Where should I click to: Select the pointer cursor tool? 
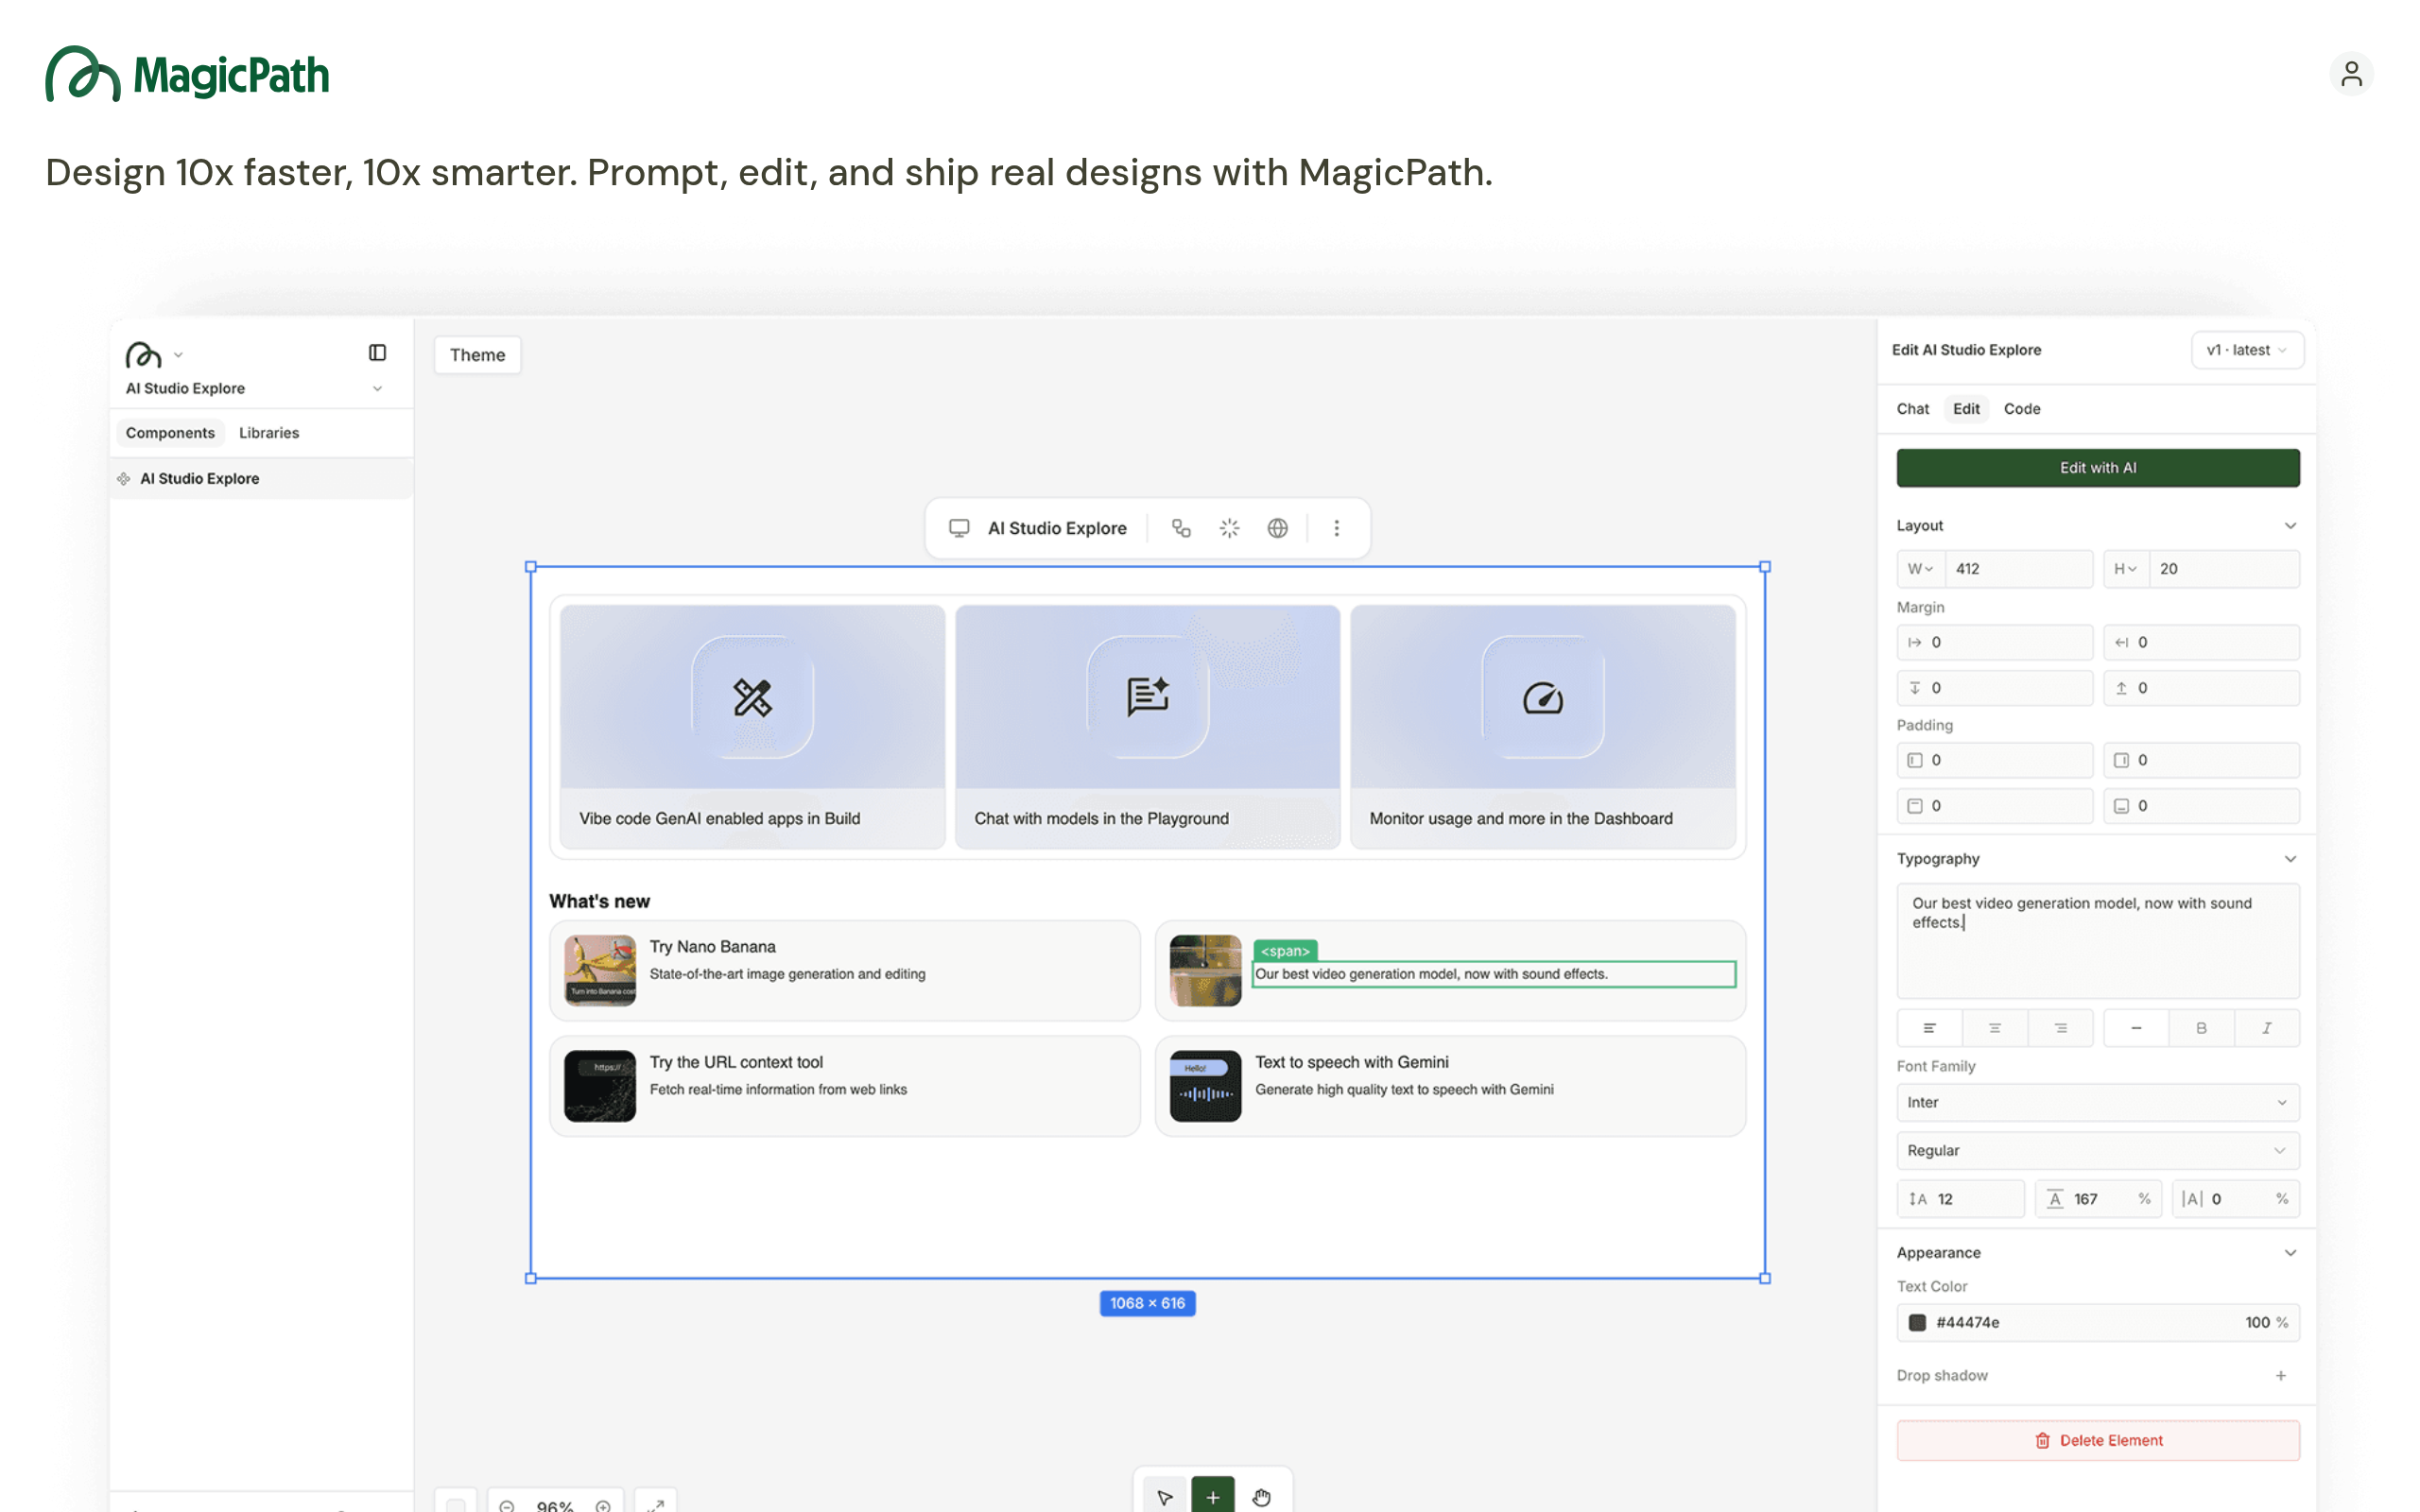pos(1164,1496)
